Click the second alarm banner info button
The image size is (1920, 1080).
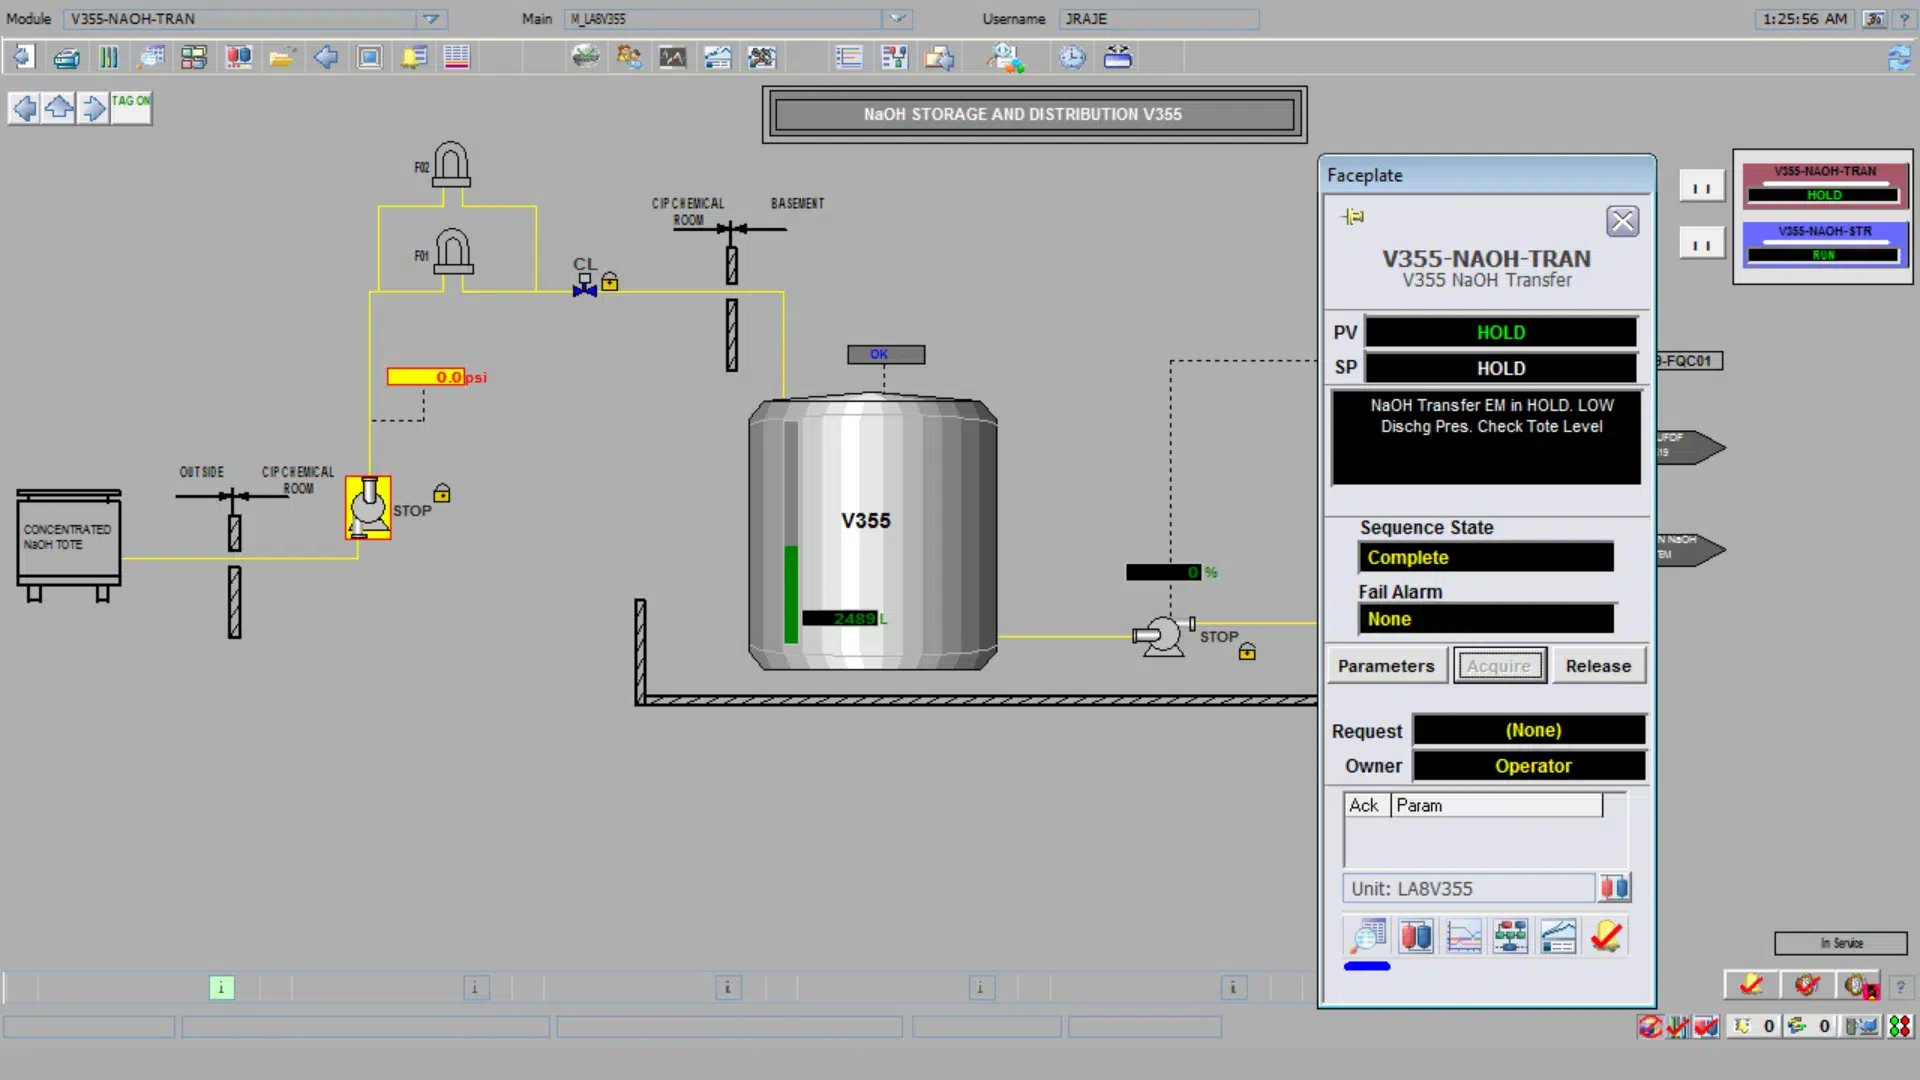(475, 988)
